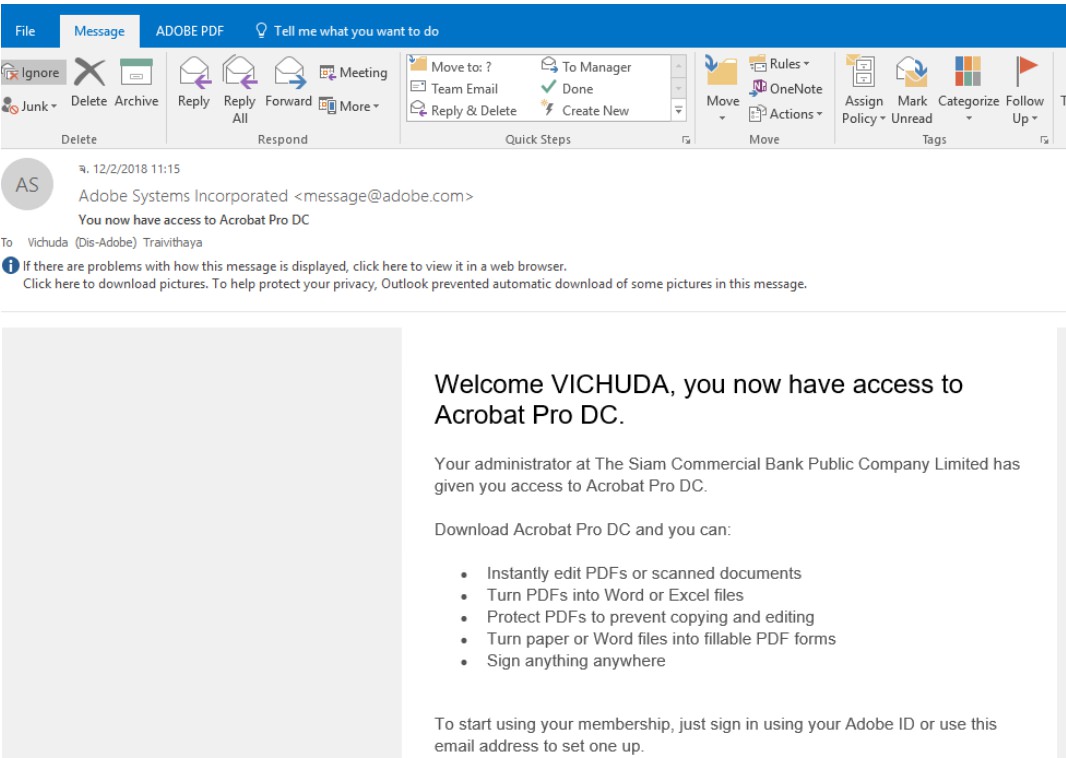Viewport: 1066px width, 758px height.
Task: Click 'Turn paper or Word files into fillable PDF forms' bullet
Action: coord(661,638)
